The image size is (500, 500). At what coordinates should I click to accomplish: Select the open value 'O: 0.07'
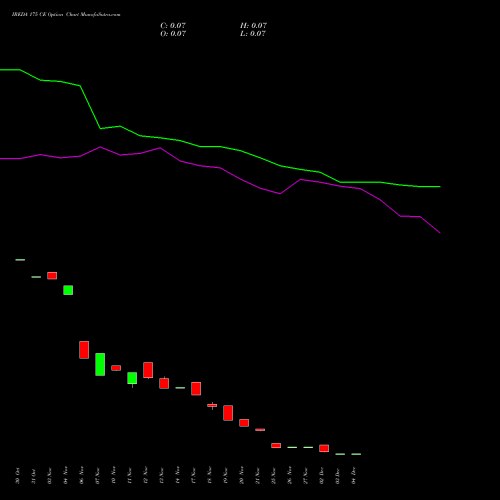click(x=173, y=34)
